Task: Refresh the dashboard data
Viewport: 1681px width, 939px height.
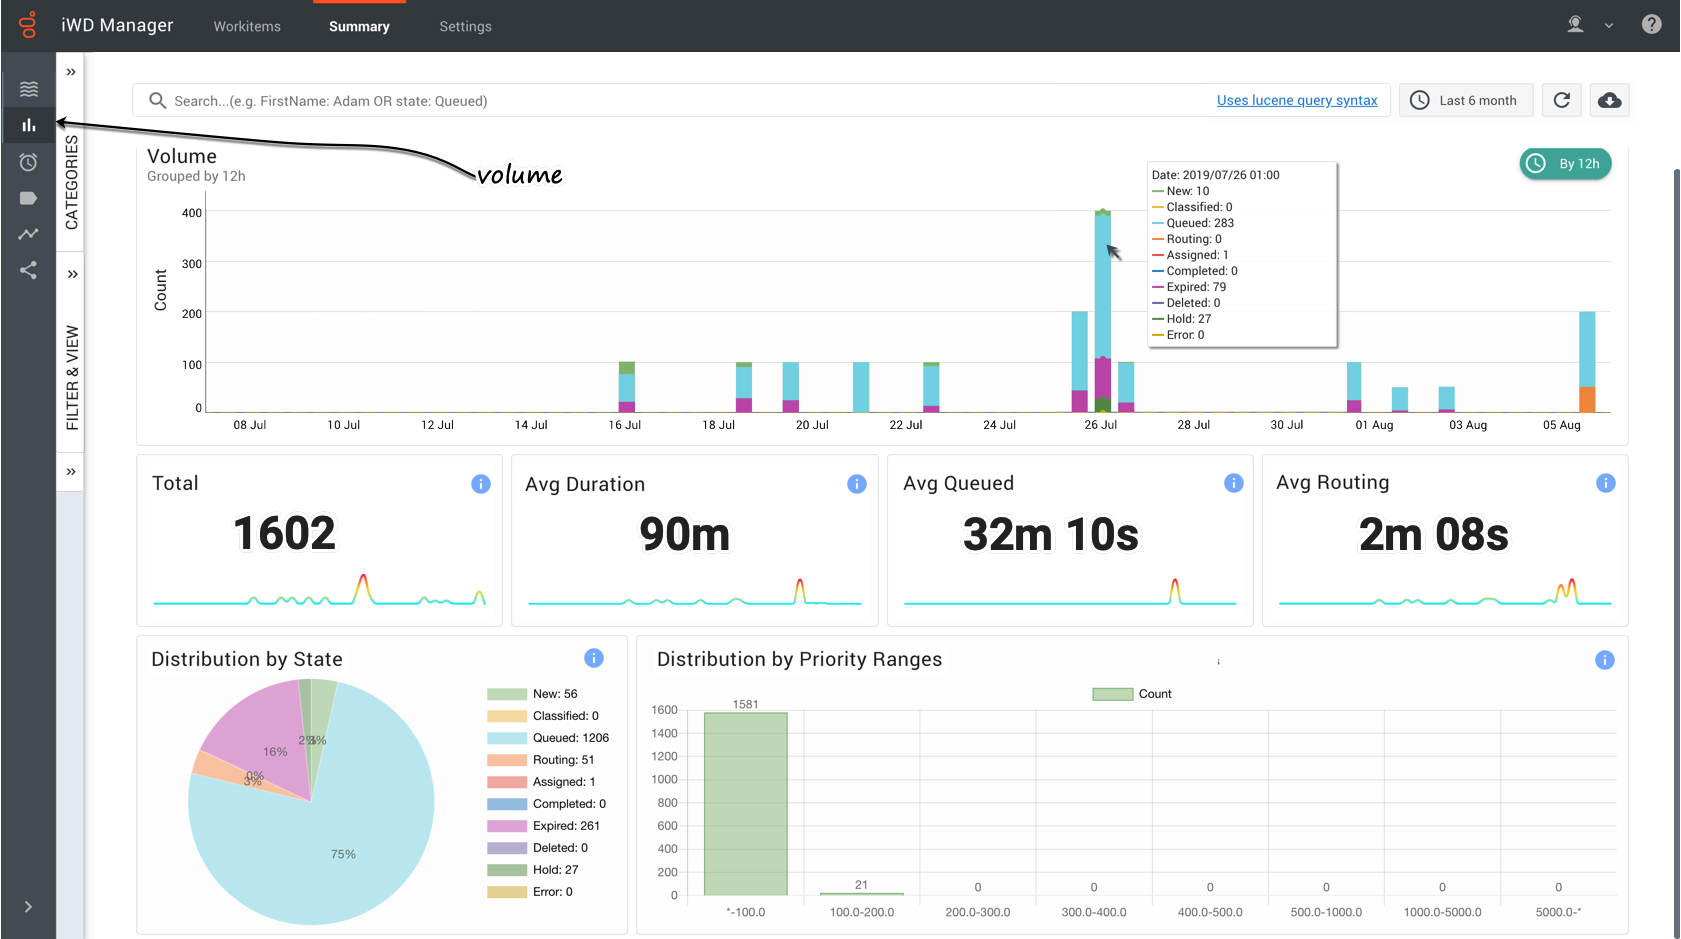Action: (1561, 100)
